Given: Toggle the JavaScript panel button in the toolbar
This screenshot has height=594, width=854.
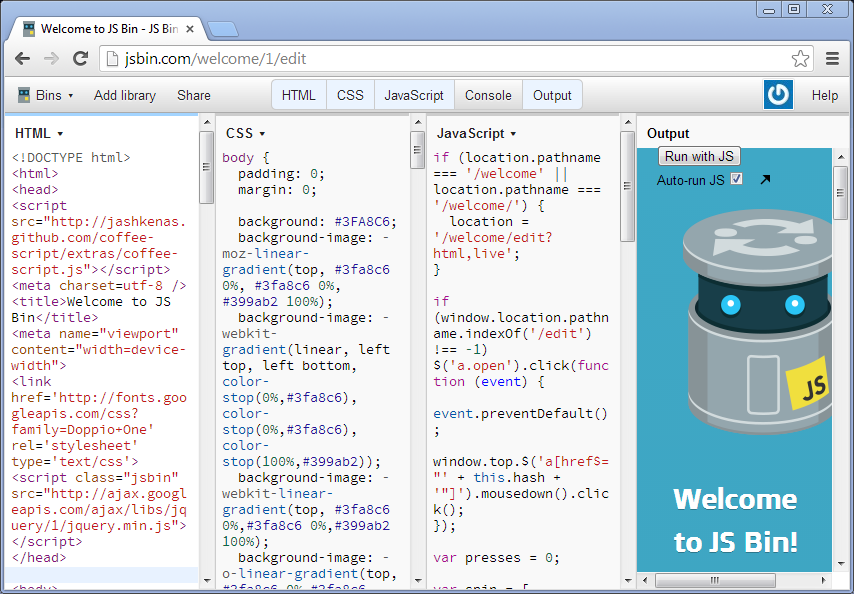Looking at the screenshot, I should pos(414,95).
